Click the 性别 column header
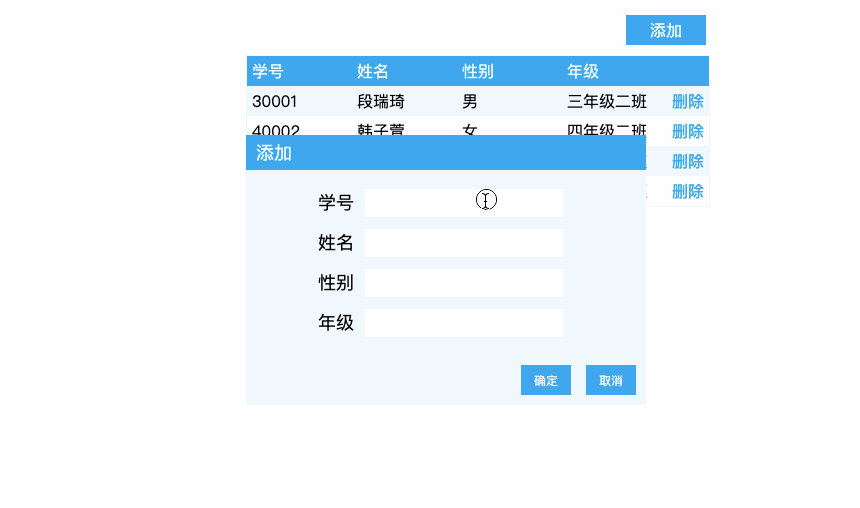The height and width of the screenshot is (508, 860). point(478,71)
